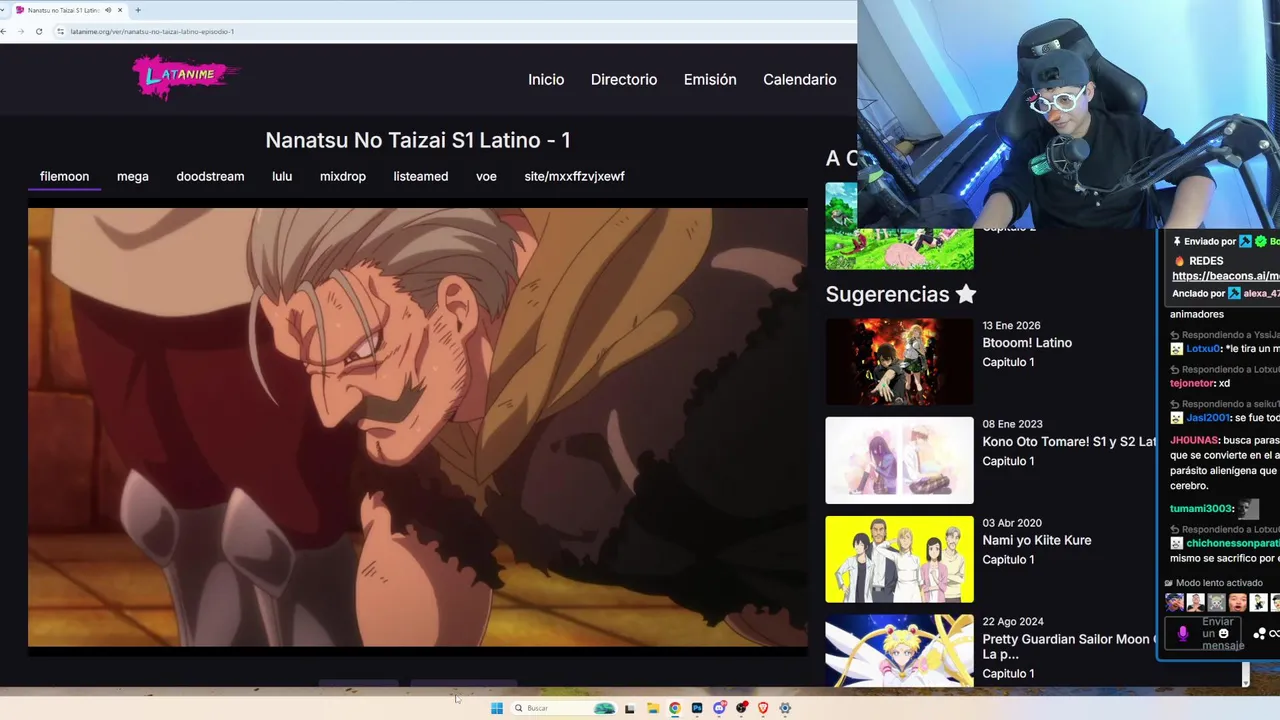Open the Kono Oto Tomare! thumbnail
This screenshot has height=720, width=1280.
point(899,460)
